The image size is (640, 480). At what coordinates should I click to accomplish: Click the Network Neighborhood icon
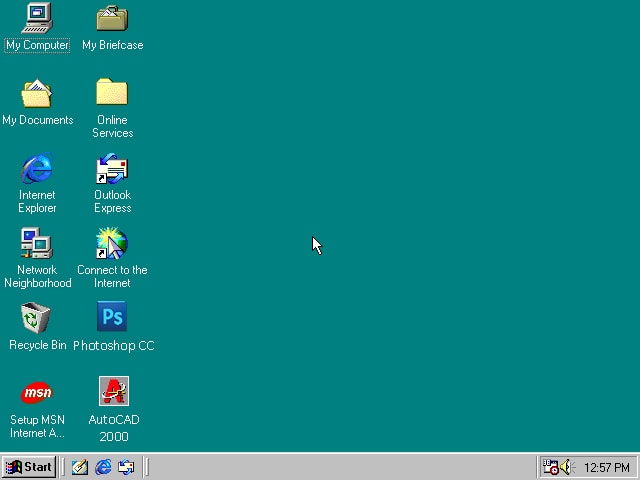(x=37, y=243)
